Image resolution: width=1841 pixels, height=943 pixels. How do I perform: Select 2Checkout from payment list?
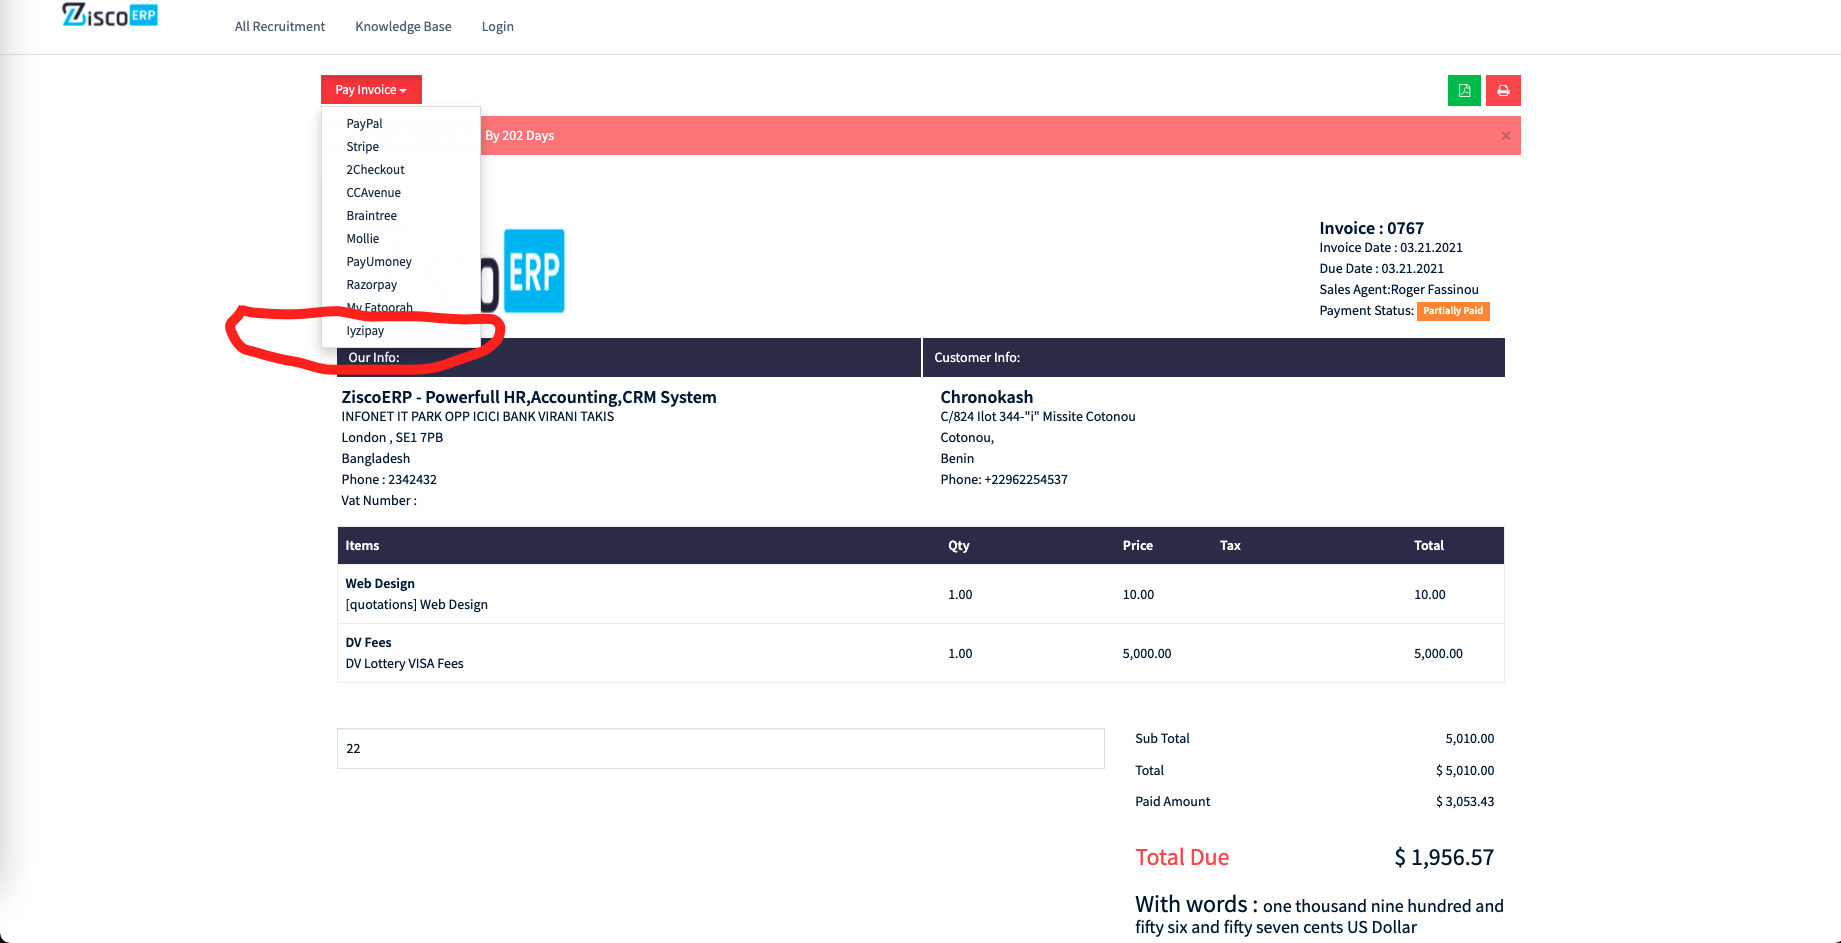point(375,169)
